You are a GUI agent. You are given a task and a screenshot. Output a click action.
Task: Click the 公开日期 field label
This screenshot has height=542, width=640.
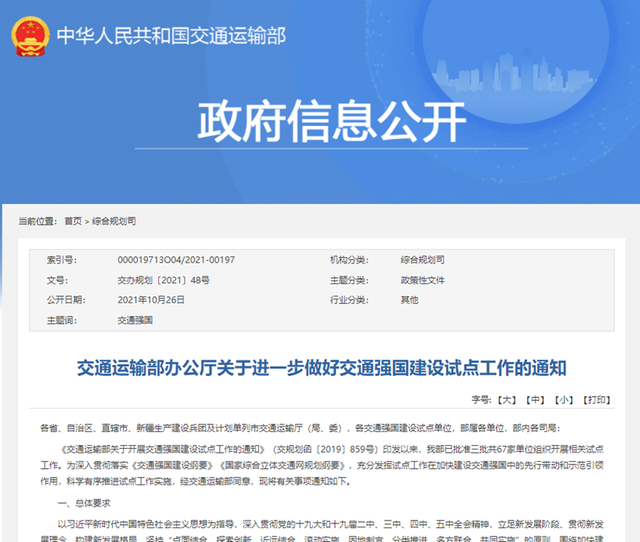[x=66, y=300]
